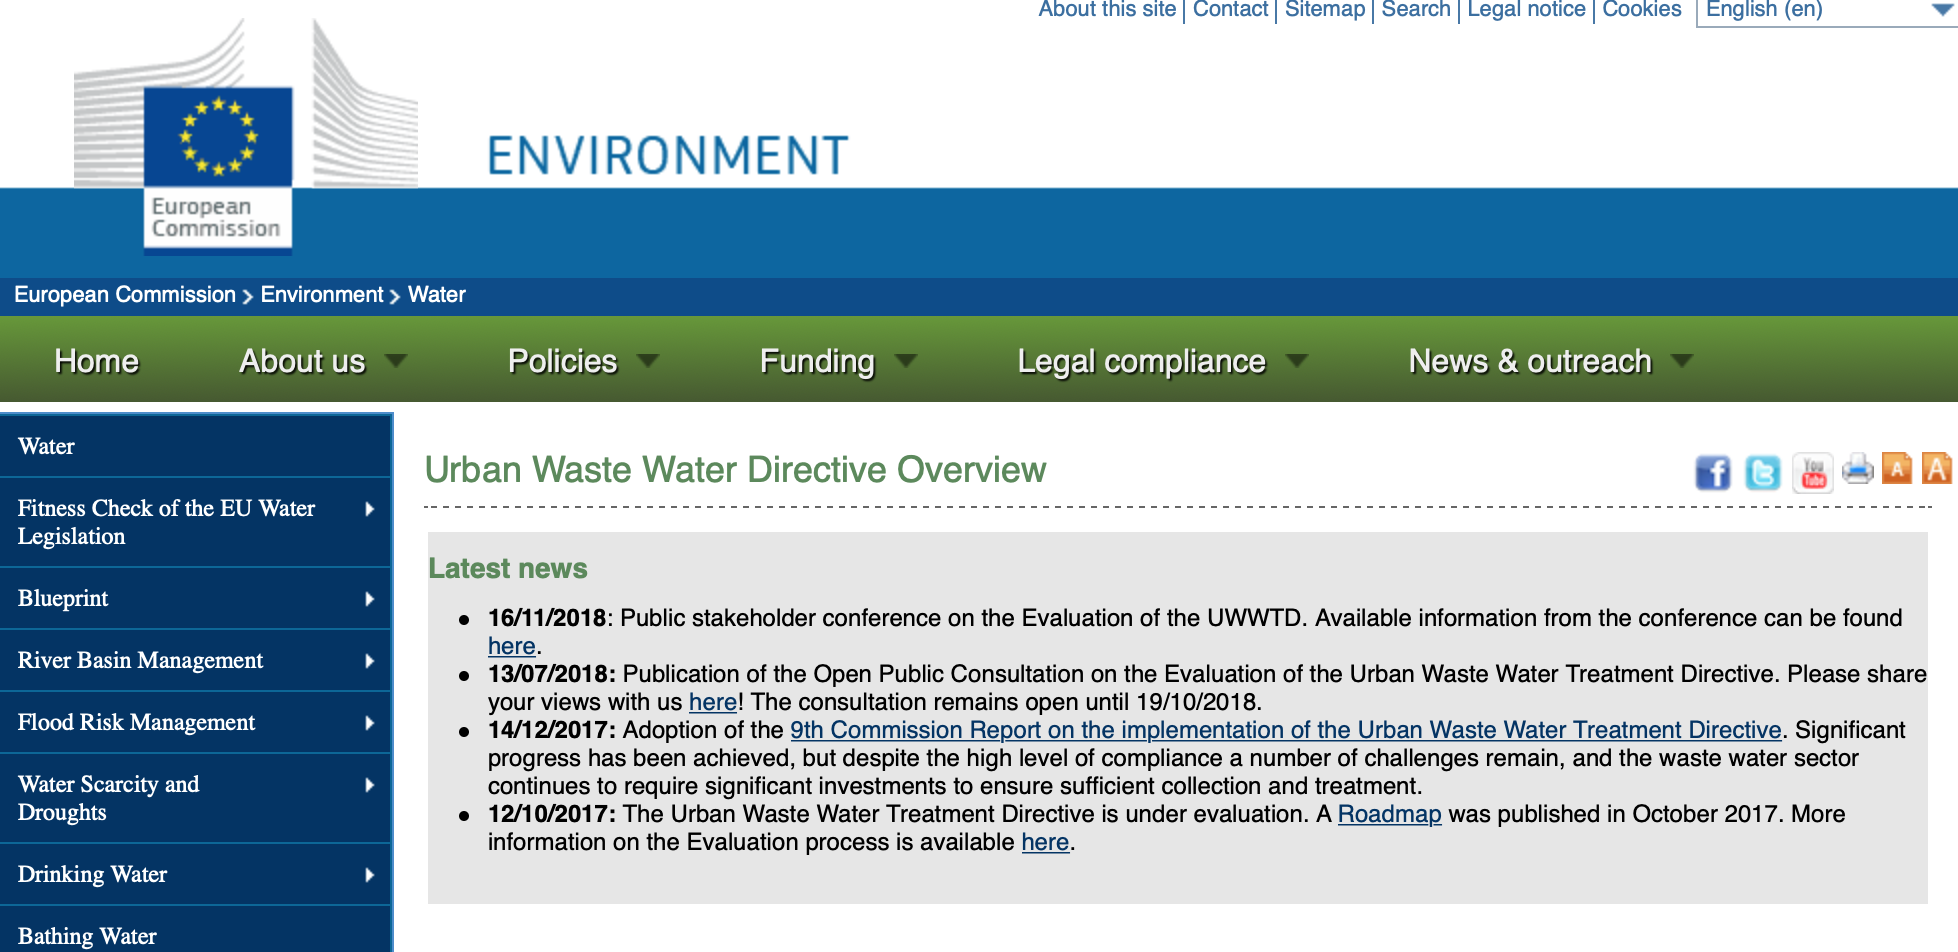Expand the Legal compliance menu arrow
Viewport: 1958px width, 952px height.
point(1297,360)
